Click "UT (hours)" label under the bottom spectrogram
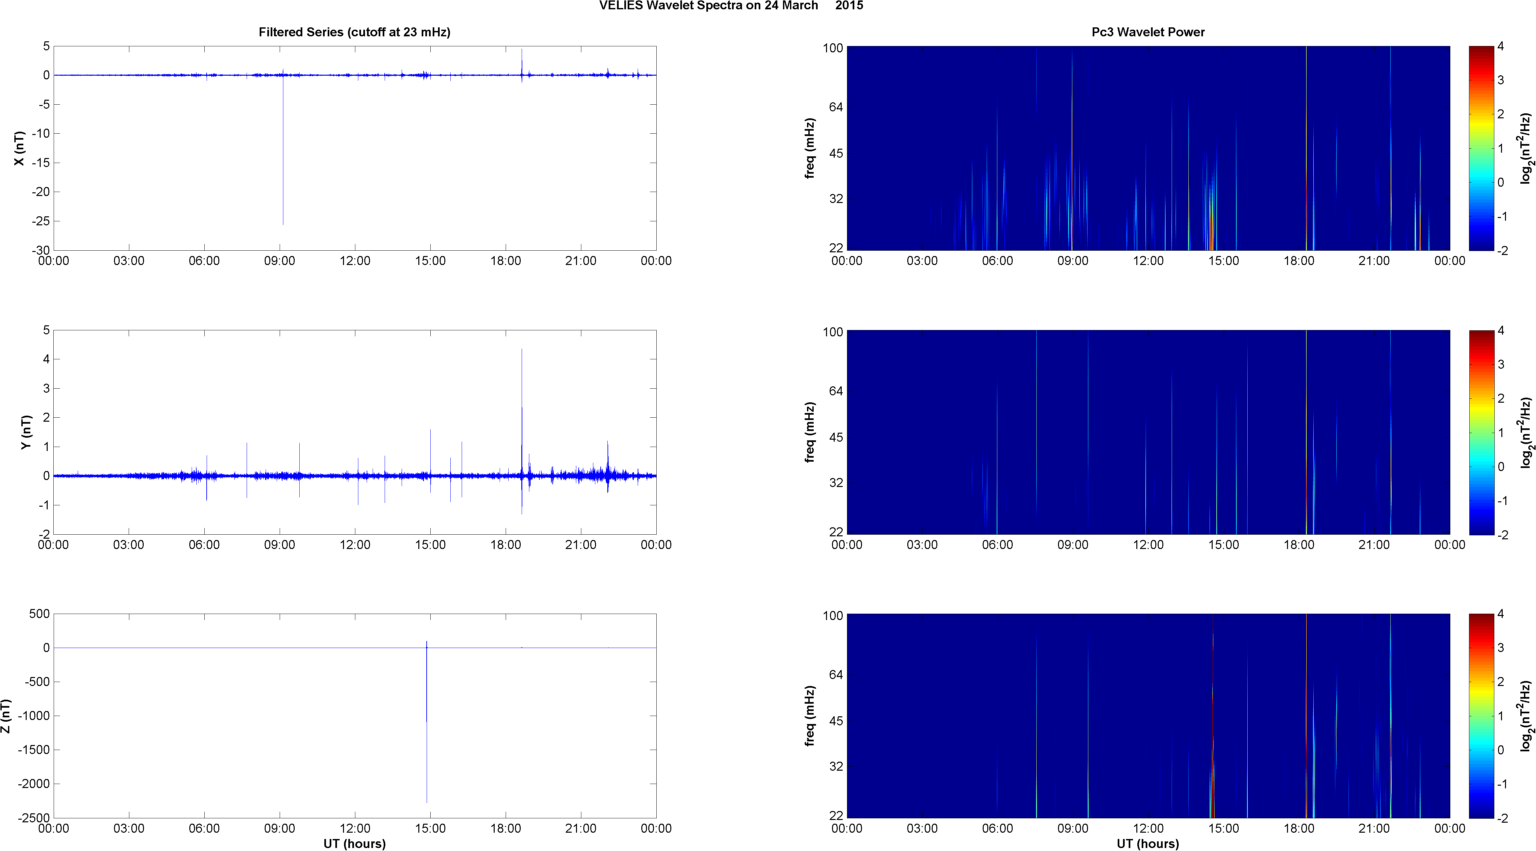This screenshot has height=851, width=1536. pos(1148,843)
